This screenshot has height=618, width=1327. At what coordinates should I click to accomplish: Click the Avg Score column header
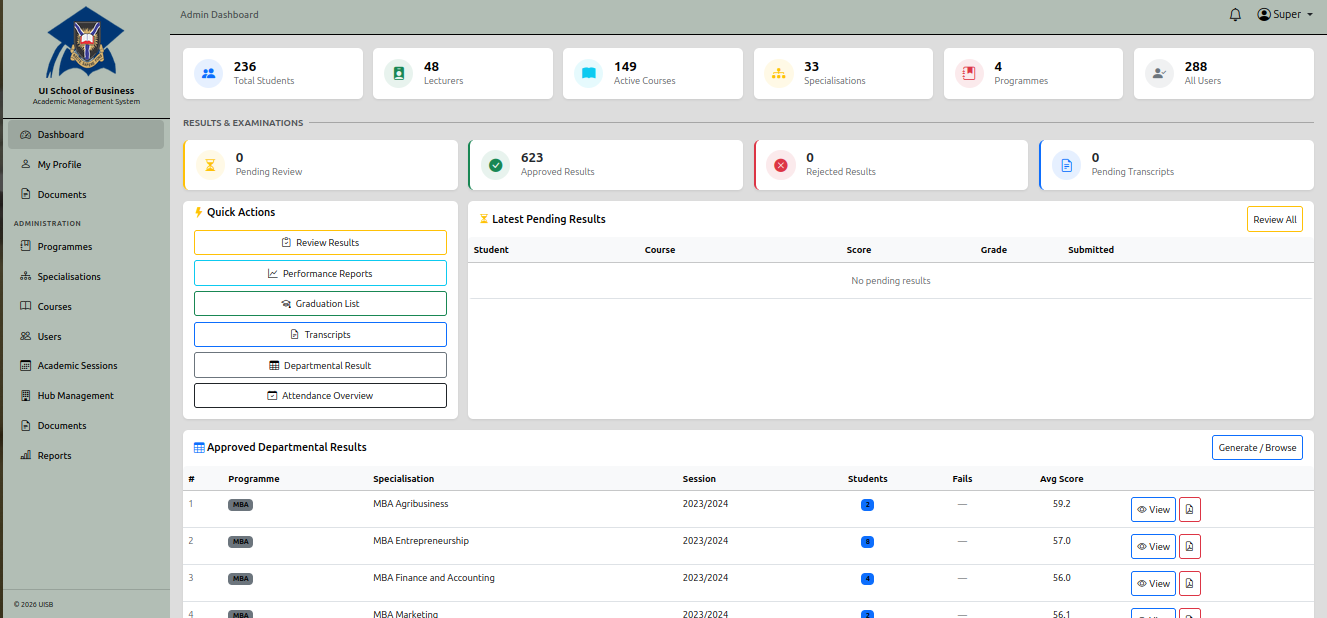[1061, 479]
